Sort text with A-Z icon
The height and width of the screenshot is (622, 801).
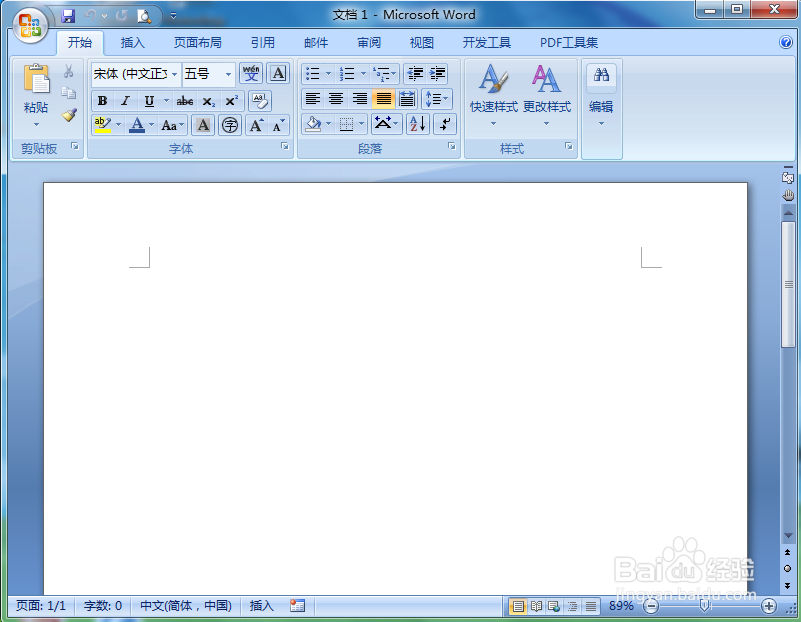point(417,124)
